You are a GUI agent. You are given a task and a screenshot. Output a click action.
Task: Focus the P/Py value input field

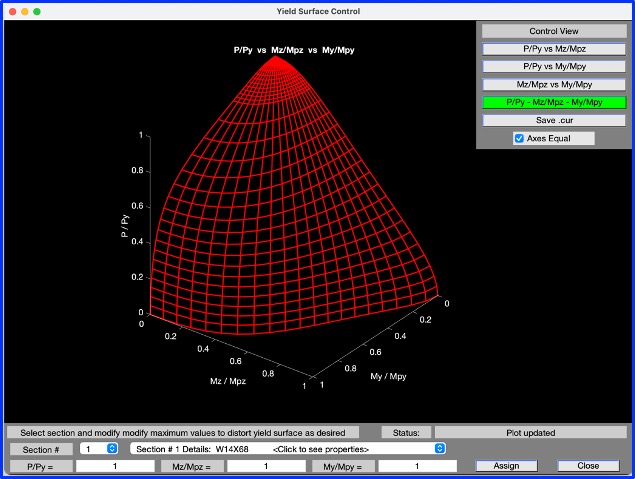(113, 466)
